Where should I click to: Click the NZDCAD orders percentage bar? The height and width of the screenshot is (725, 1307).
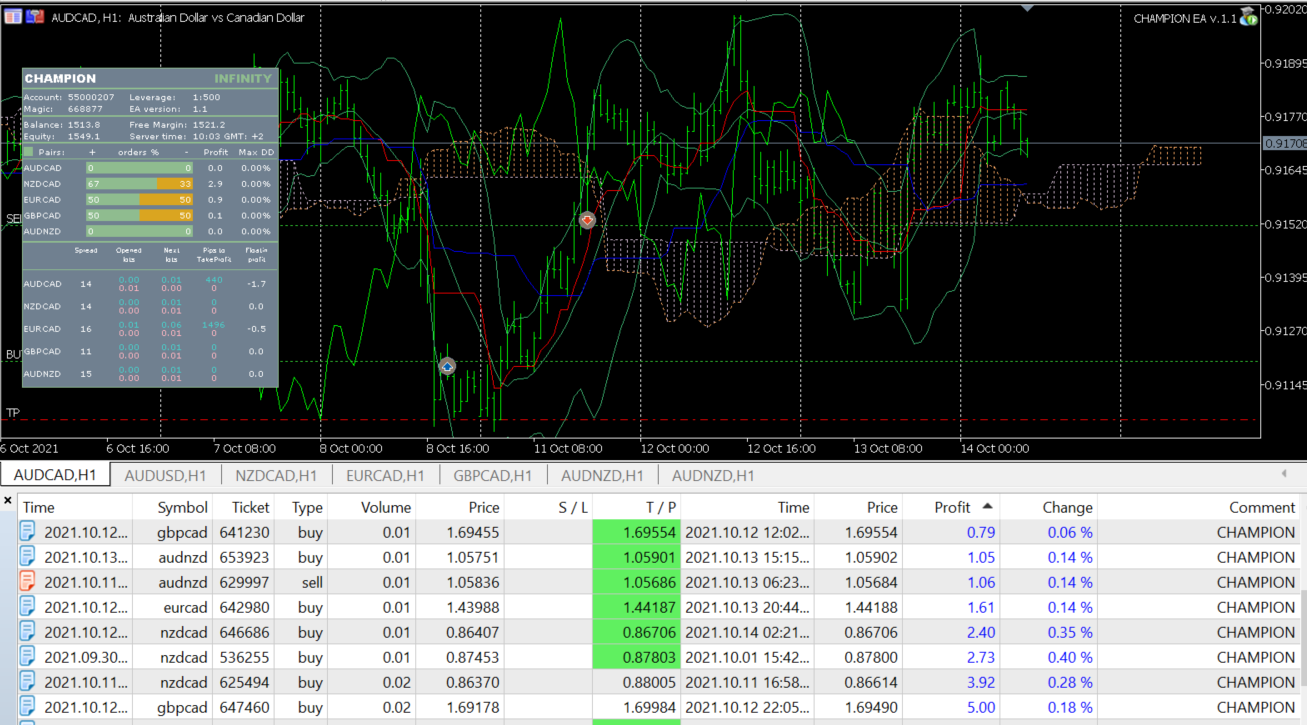139,184
